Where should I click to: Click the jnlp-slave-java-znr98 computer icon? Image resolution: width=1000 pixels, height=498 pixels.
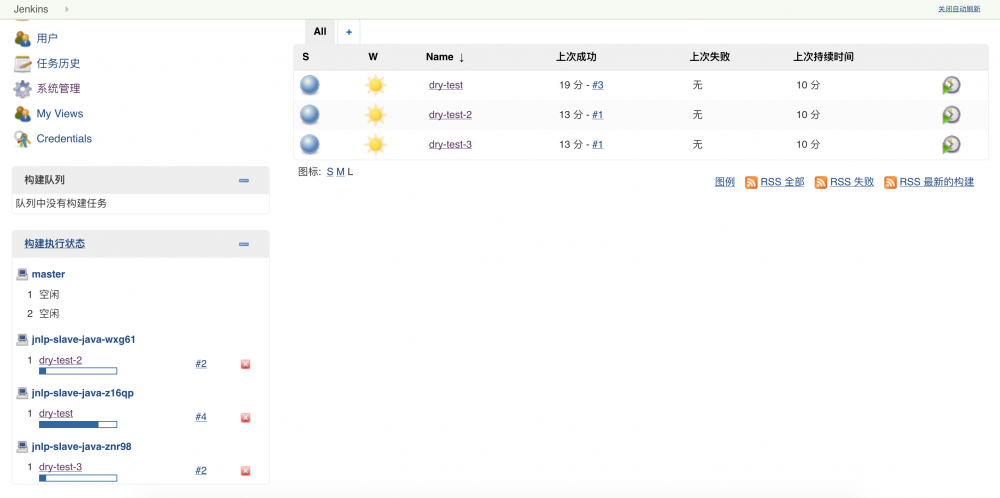click(22, 446)
